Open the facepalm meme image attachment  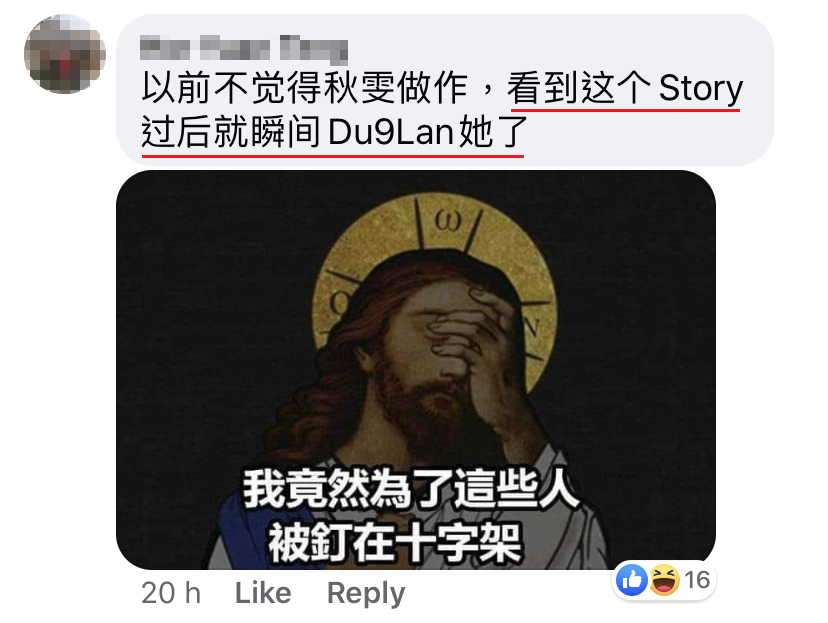tap(416, 370)
